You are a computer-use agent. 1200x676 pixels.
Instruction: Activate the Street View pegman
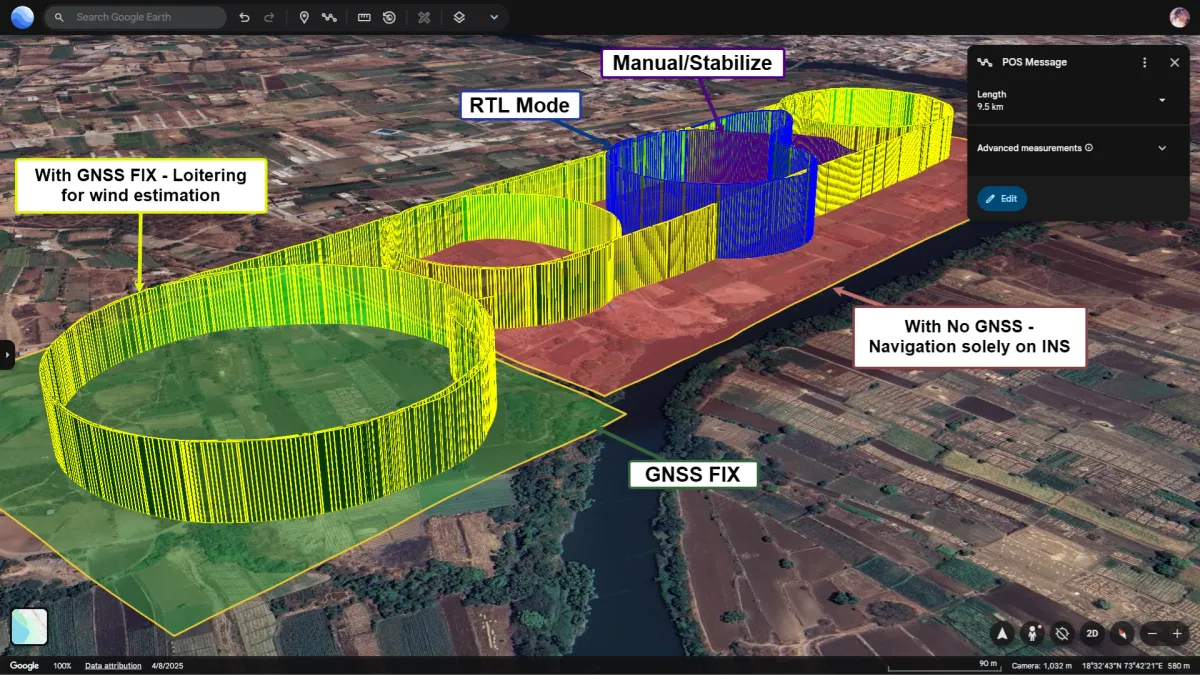[x=1032, y=633]
